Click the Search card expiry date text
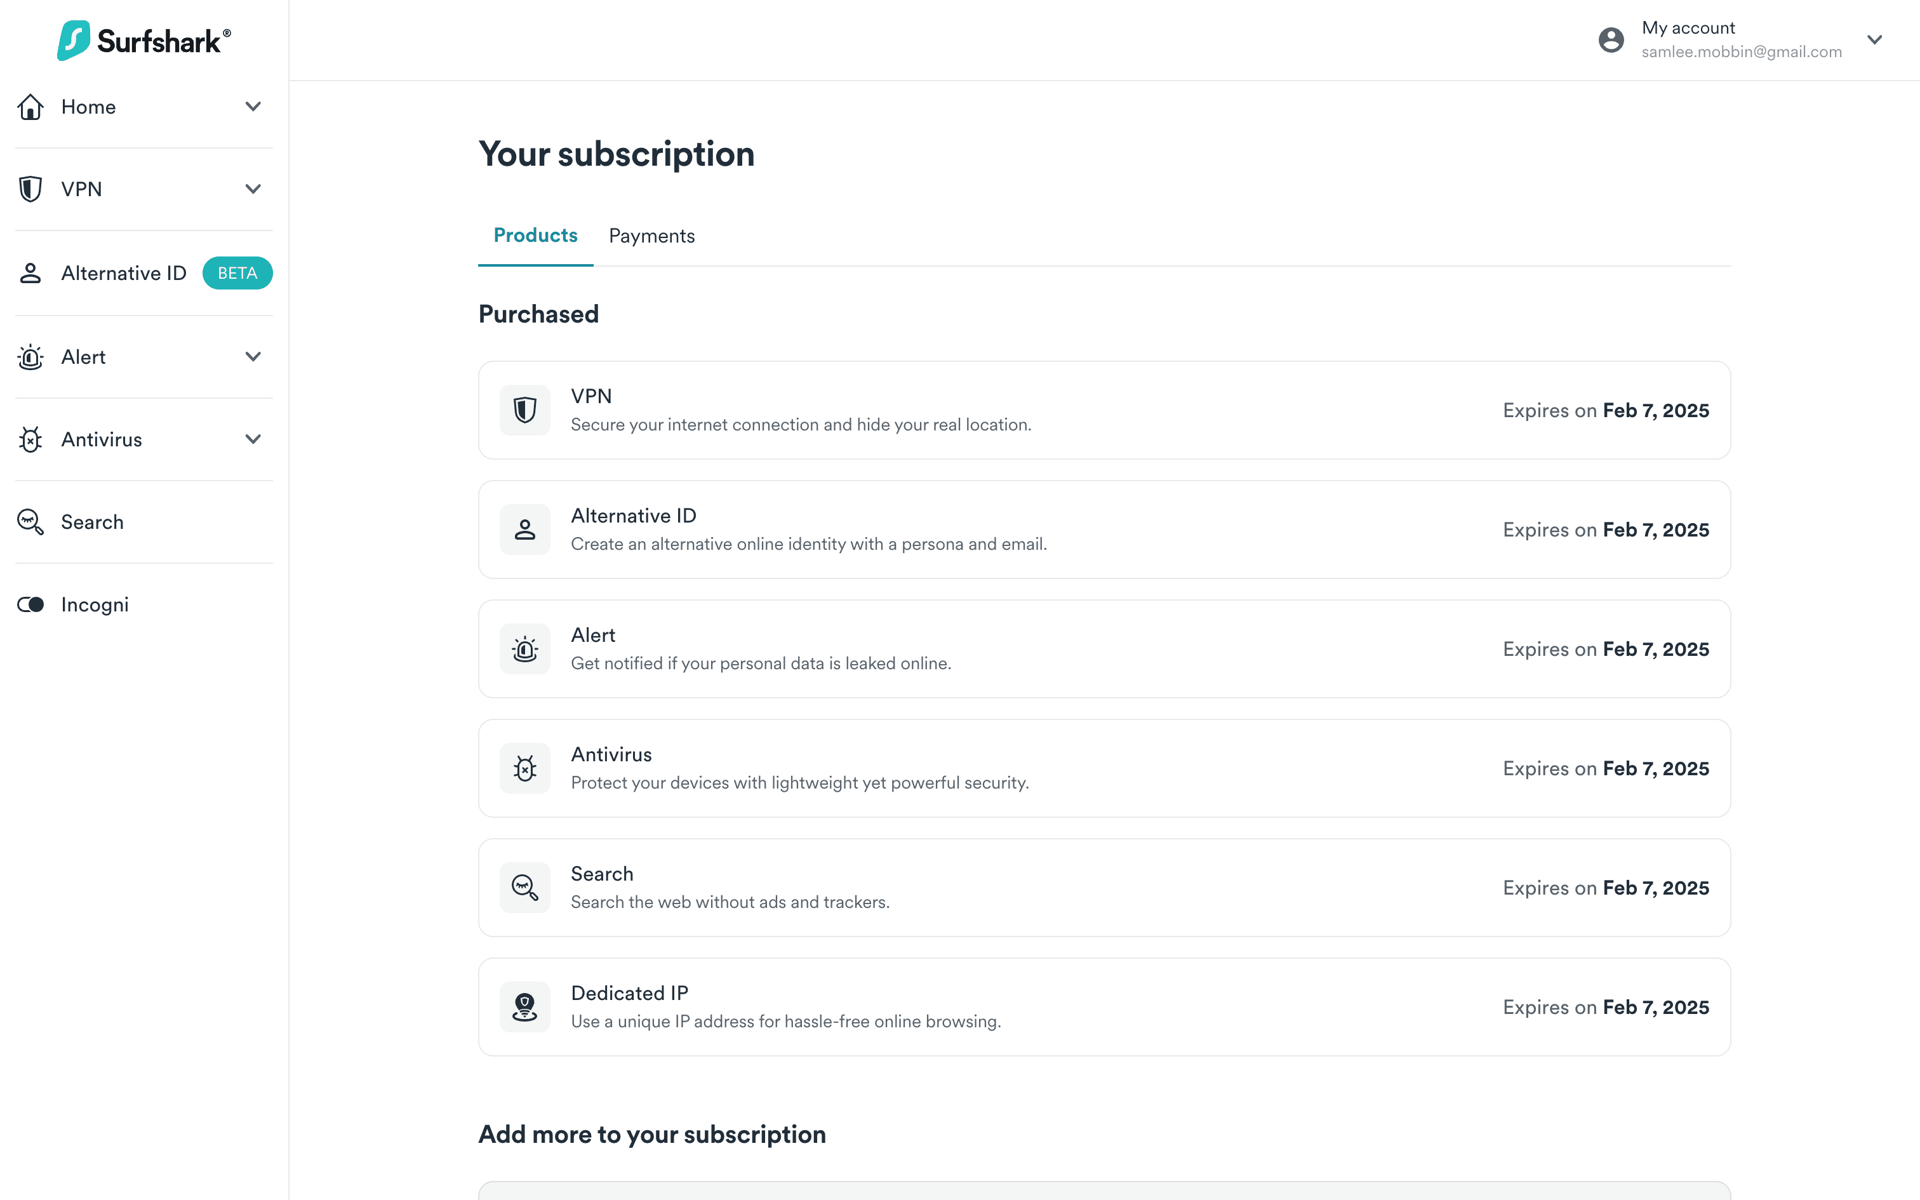This screenshot has width=1920, height=1200. pyautogui.click(x=1606, y=888)
